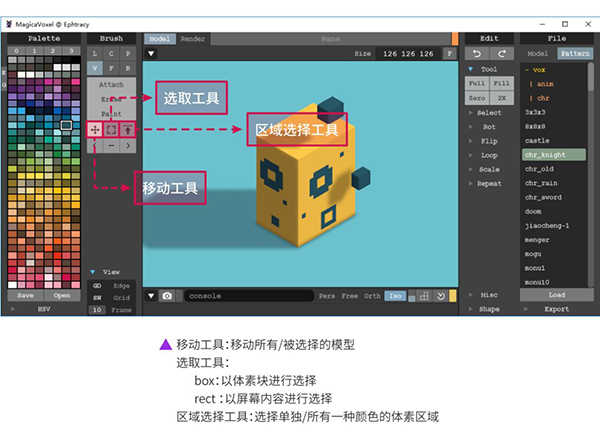
Task: Choose the B box brush mode
Action: point(128,68)
